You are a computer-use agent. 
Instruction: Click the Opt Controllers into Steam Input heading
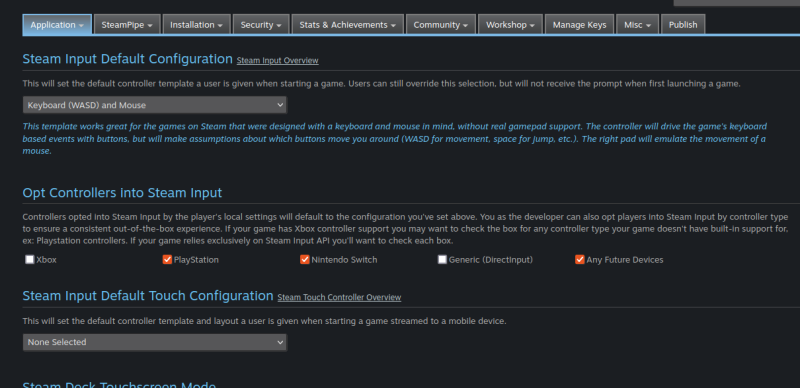point(122,192)
